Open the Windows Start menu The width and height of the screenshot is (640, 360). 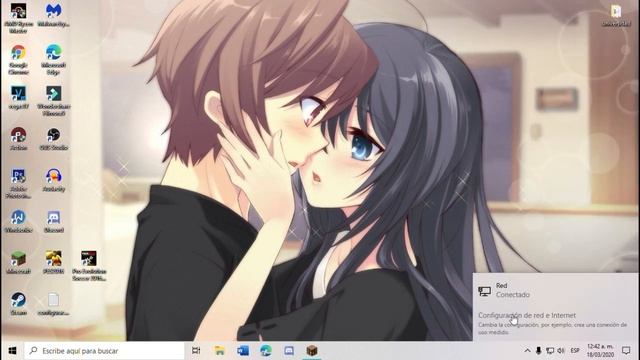(12, 351)
